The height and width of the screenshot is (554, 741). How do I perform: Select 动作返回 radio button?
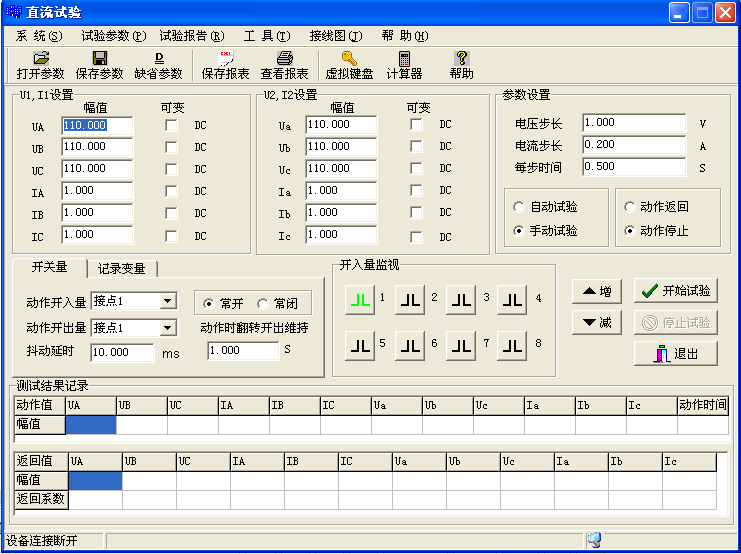tap(629, 207)
